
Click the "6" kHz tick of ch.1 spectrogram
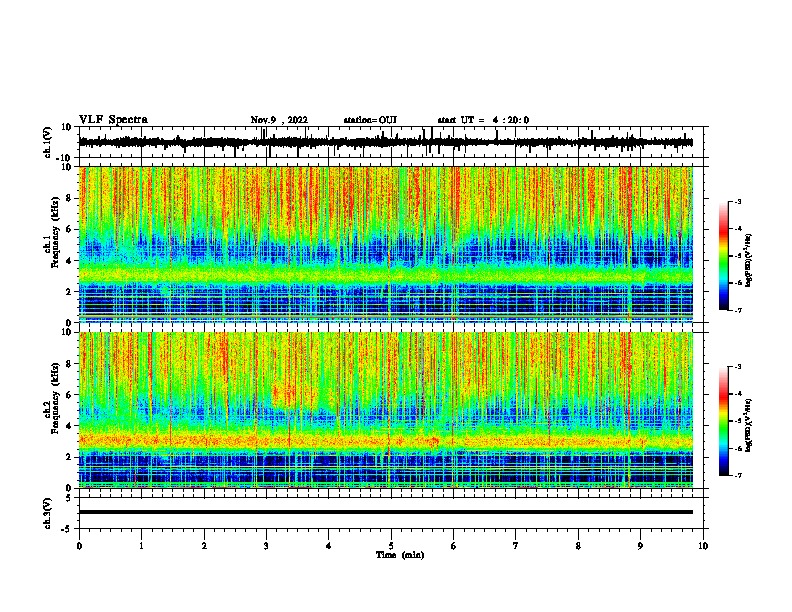[x=70, y=229]
